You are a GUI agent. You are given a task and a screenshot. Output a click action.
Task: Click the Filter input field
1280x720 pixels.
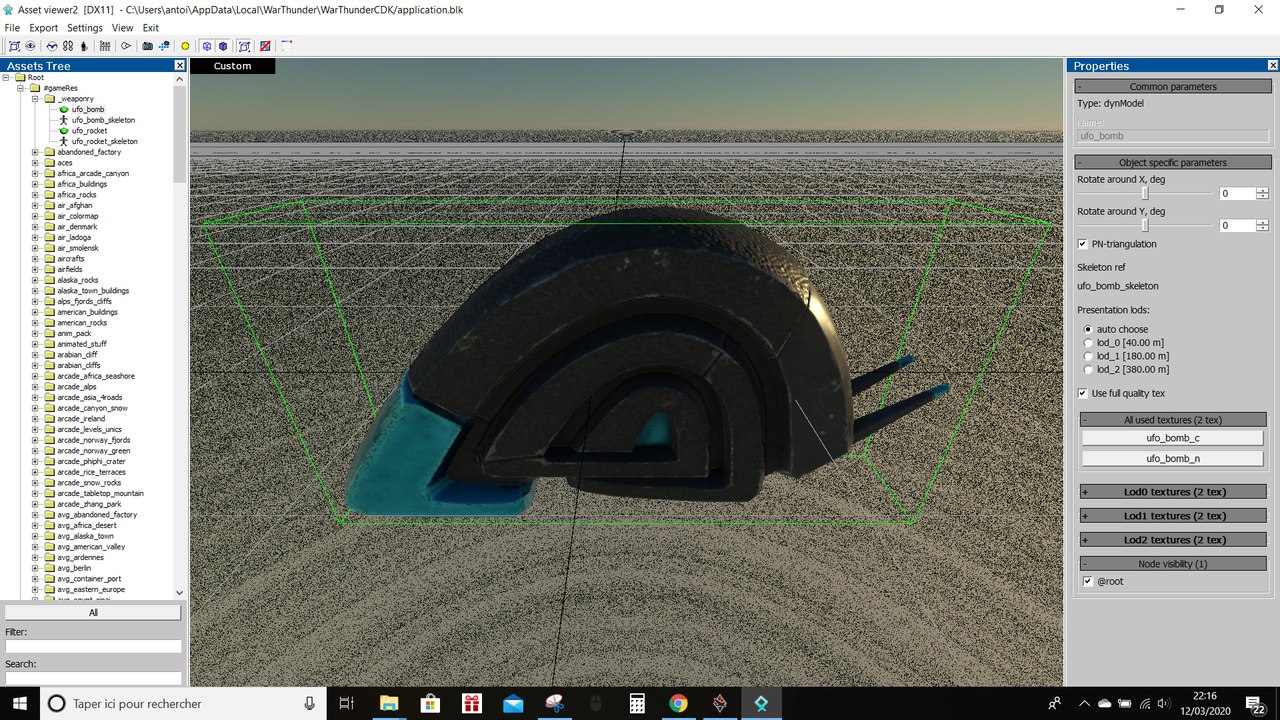pyautogui.click(x=93, y=647)
